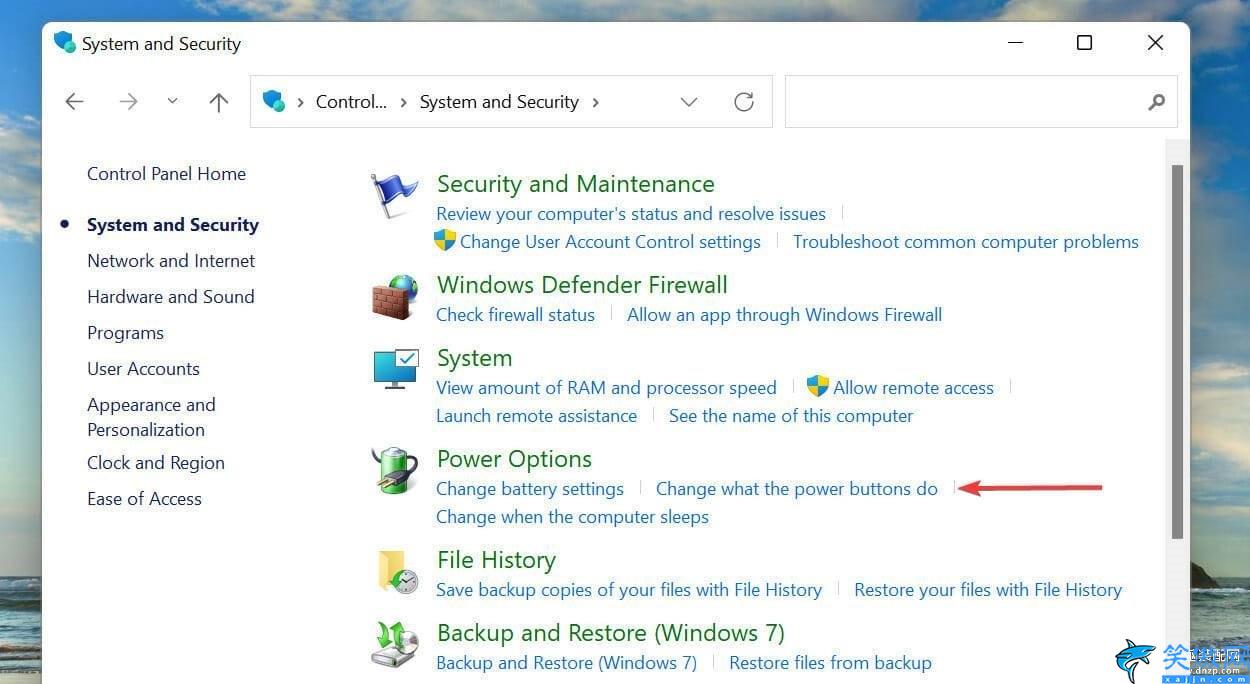Screen dimensions: 1250x684
Task: Click the Control Panel icon in the address bar
Action: click(x=273, y=101)
